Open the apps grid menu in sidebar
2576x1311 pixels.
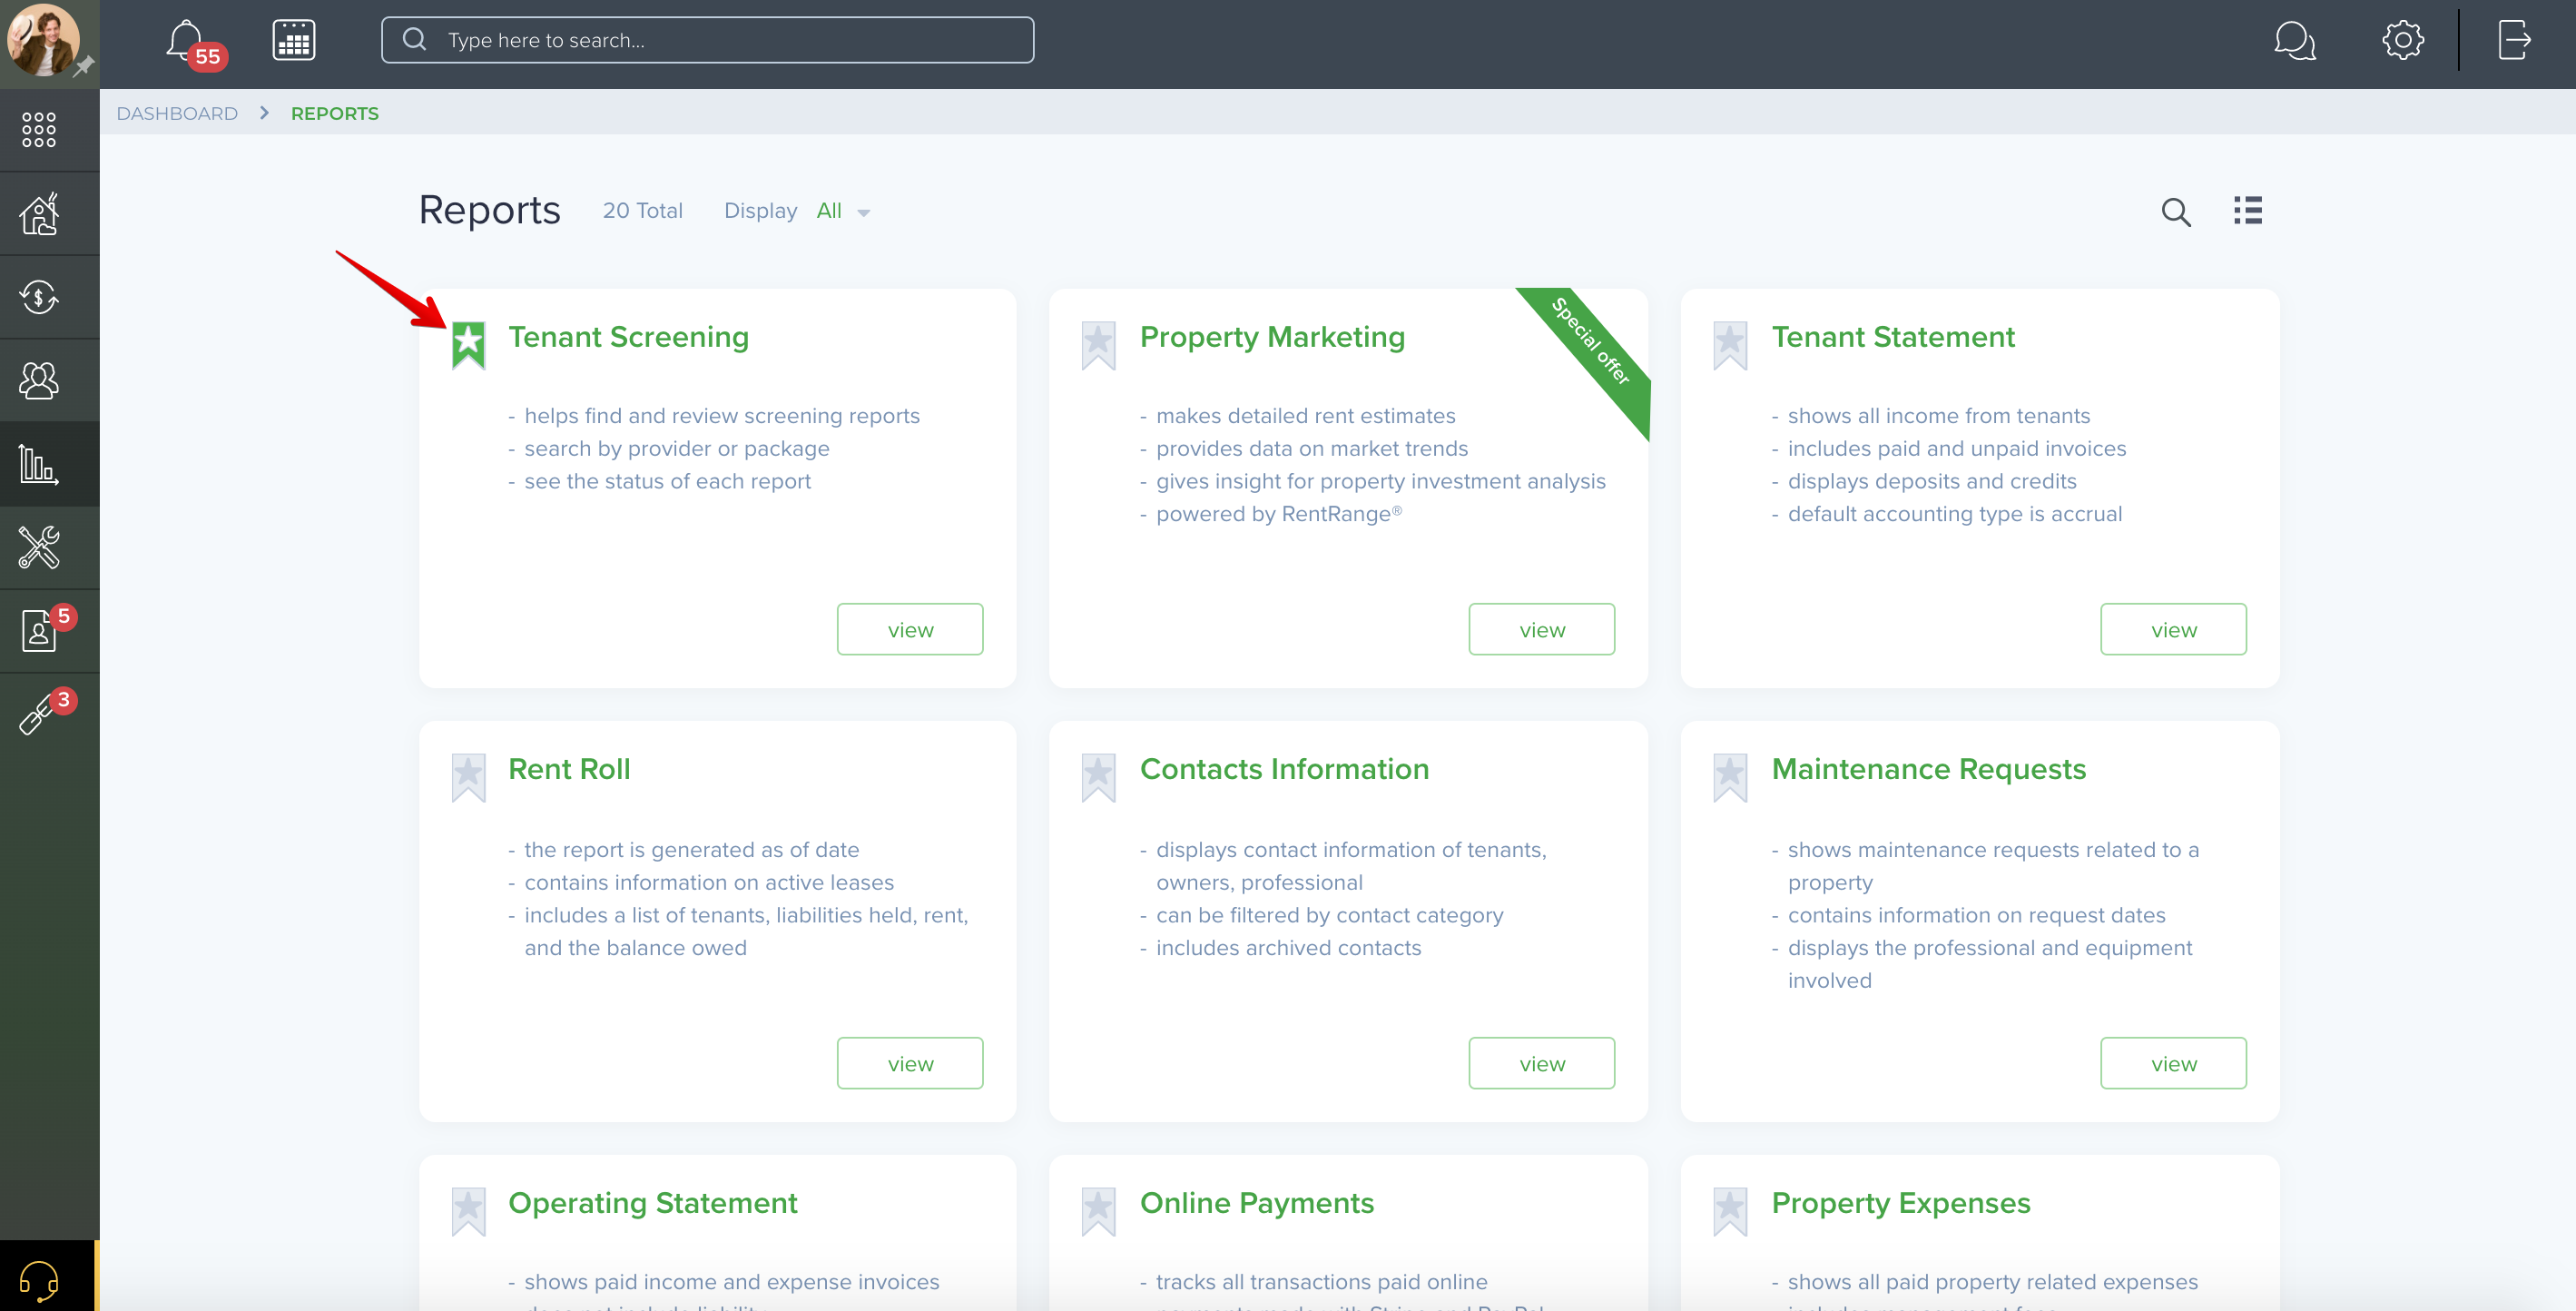point(39,130)
